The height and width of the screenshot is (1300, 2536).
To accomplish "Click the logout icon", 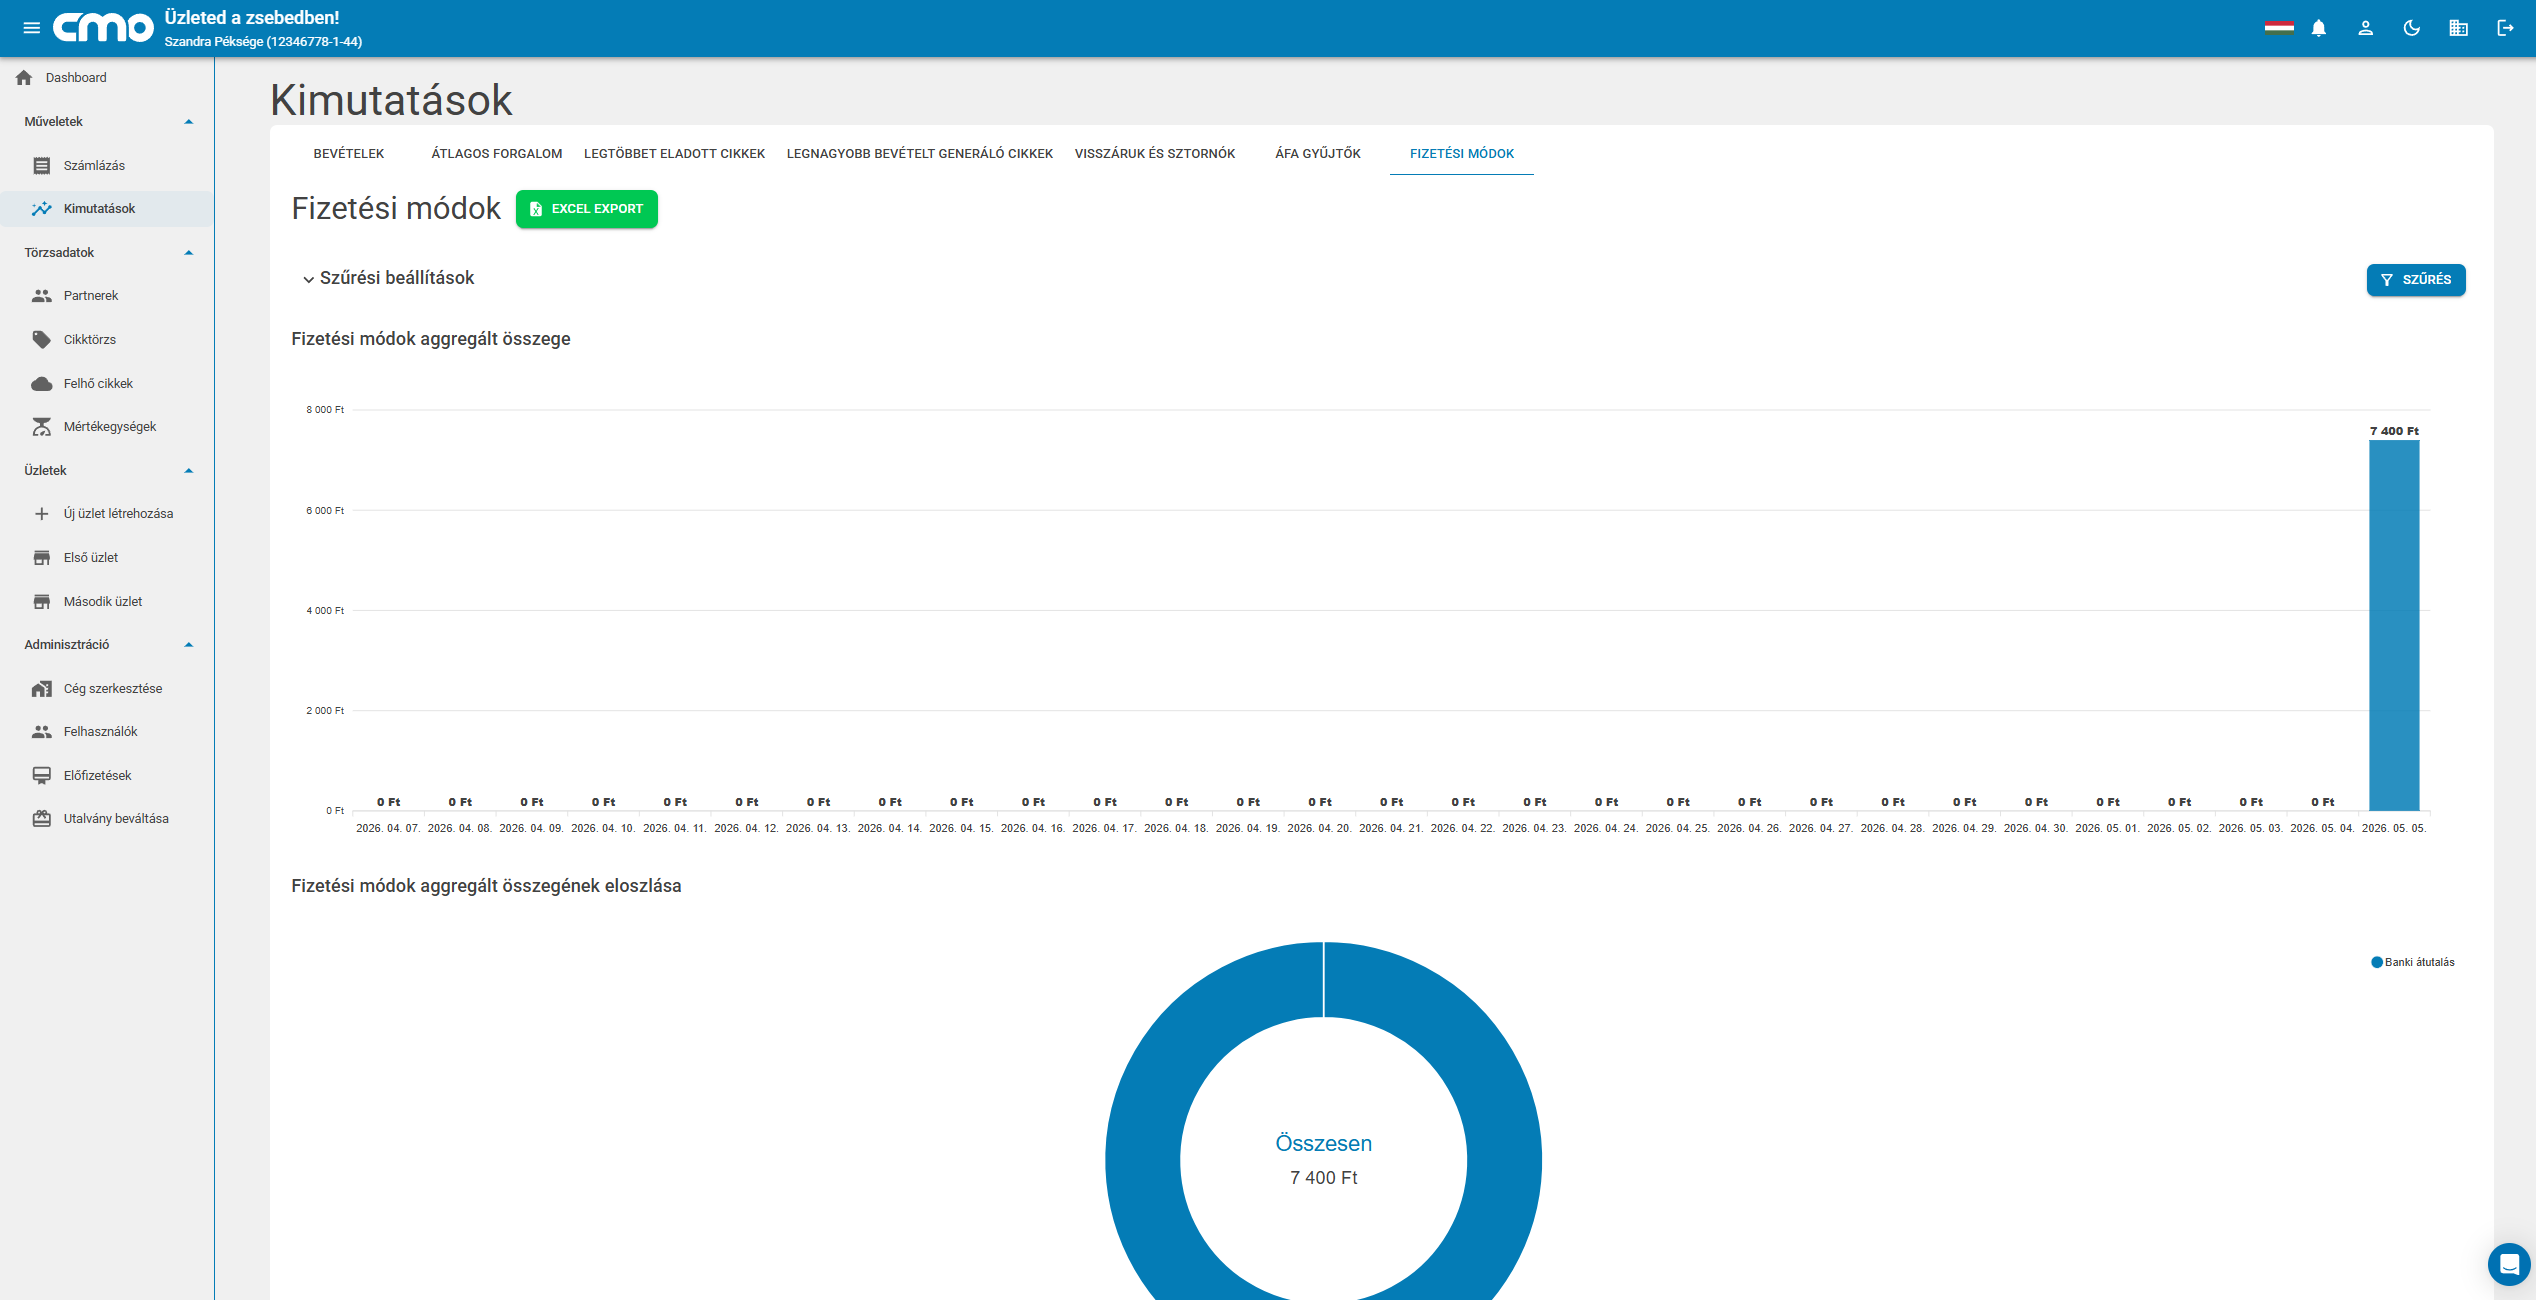I will pyautogui.click(x=2505, y=28).
